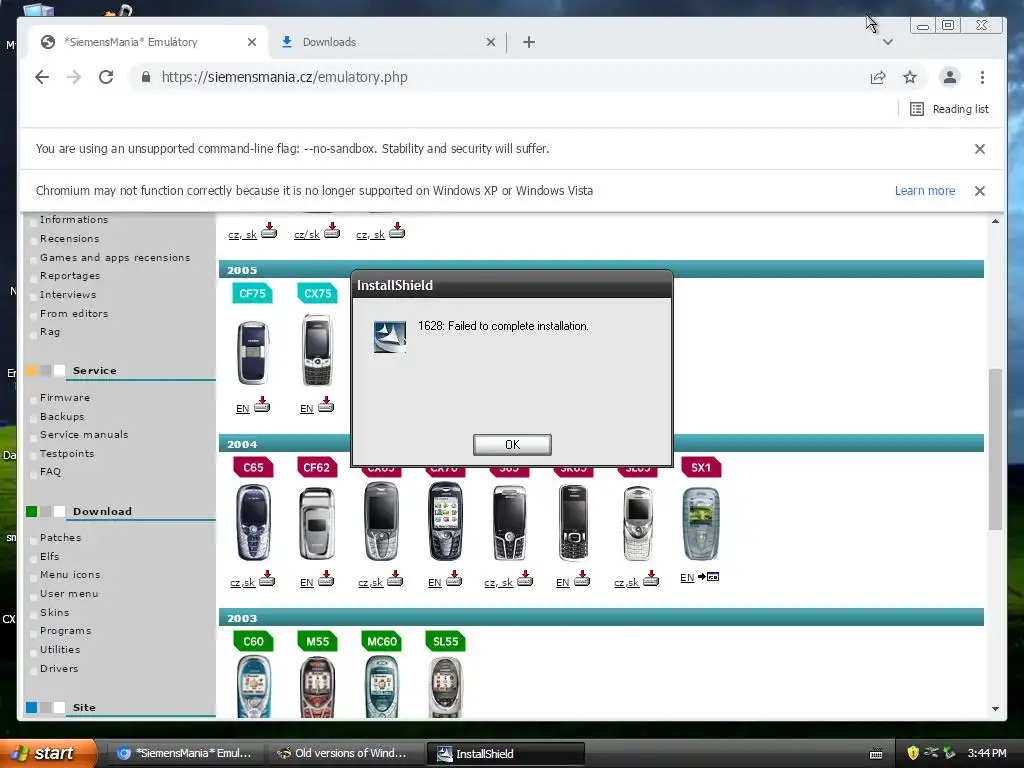
Task: Click the network connection tray icon
Action: [x=931, y=753]
